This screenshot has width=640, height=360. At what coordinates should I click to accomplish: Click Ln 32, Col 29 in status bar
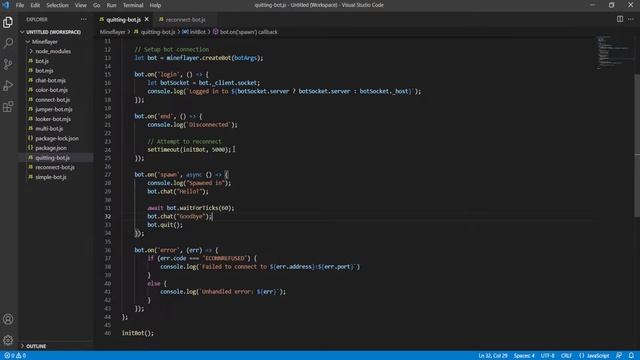click(493, 356)
